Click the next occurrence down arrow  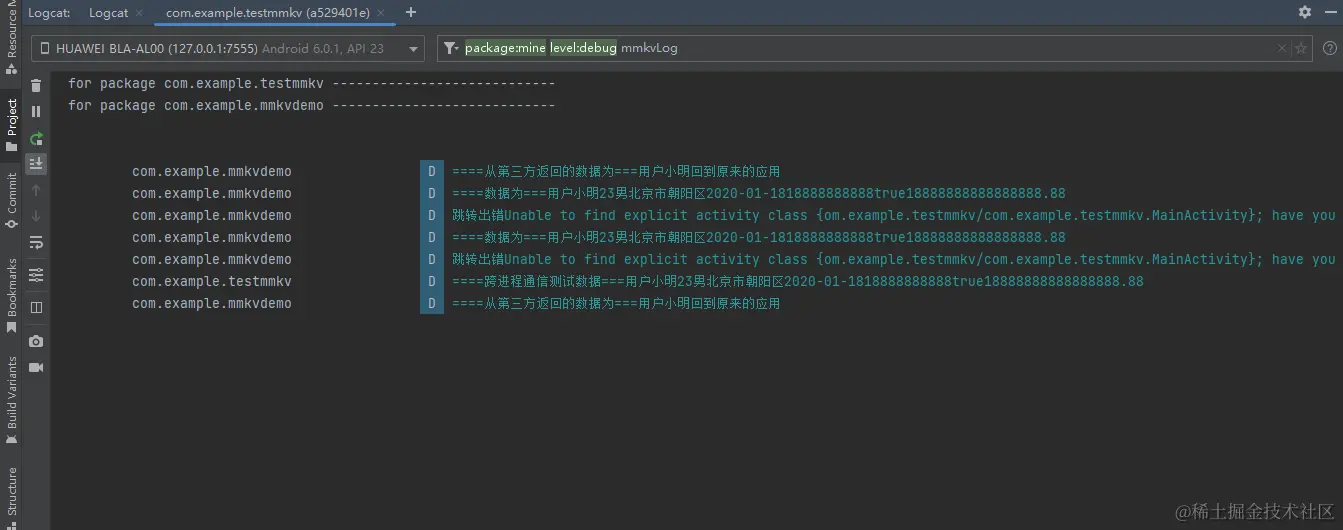[x=36, y=215]
